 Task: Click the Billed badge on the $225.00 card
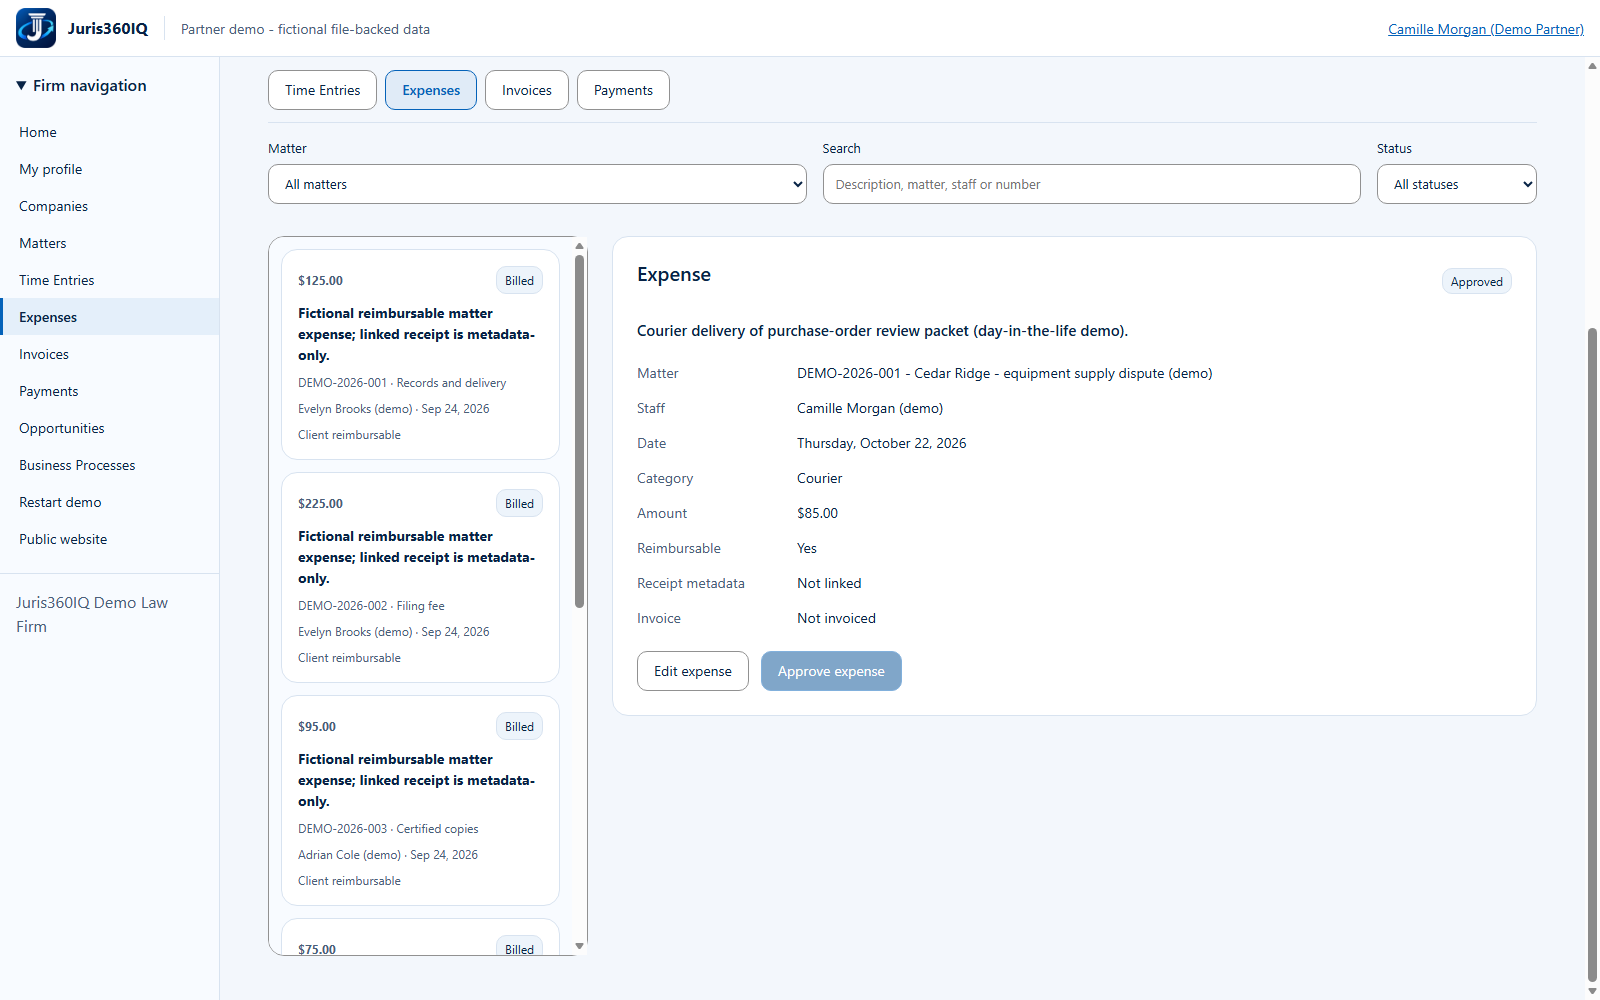click(519, 504)
